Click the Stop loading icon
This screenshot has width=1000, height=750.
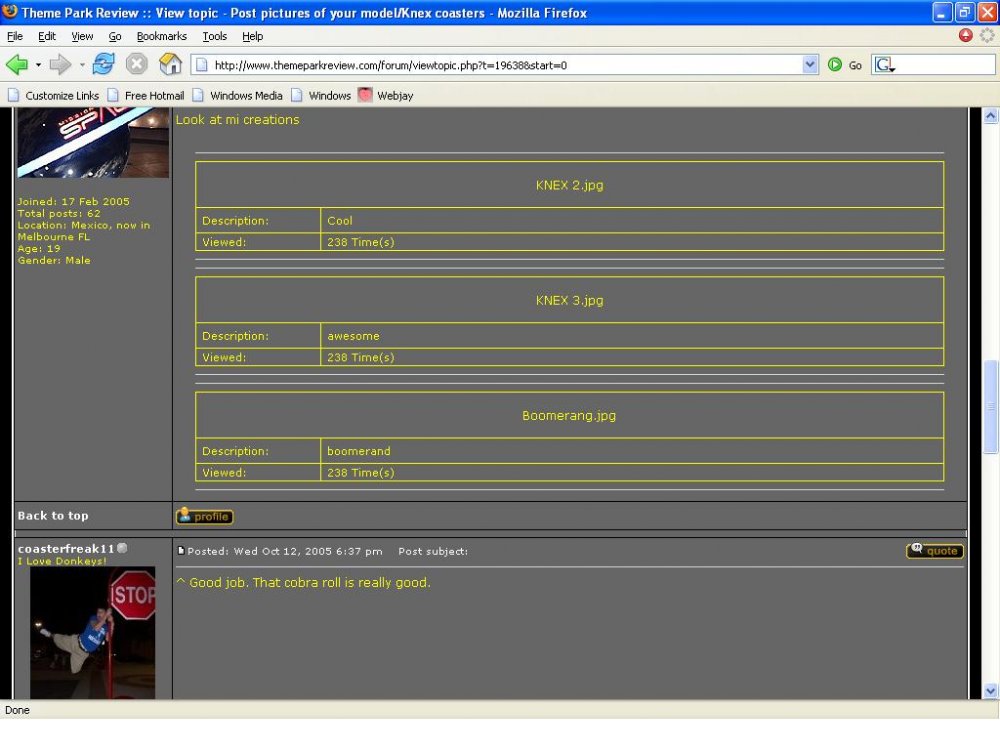coord(137,65)
